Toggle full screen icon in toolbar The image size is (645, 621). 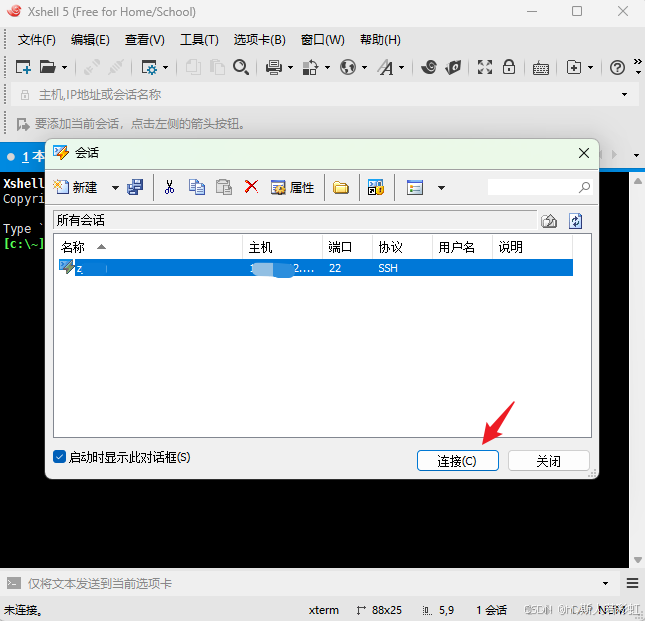[x=485, y=67]
